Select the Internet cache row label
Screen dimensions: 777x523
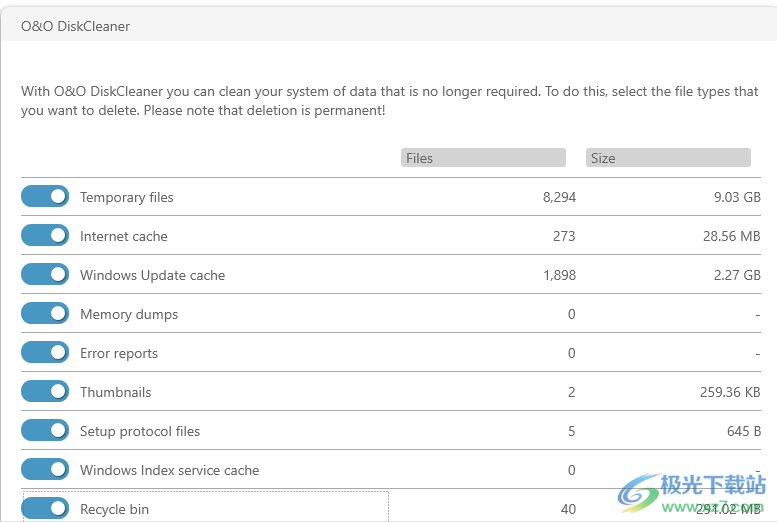tap(124, 236)
